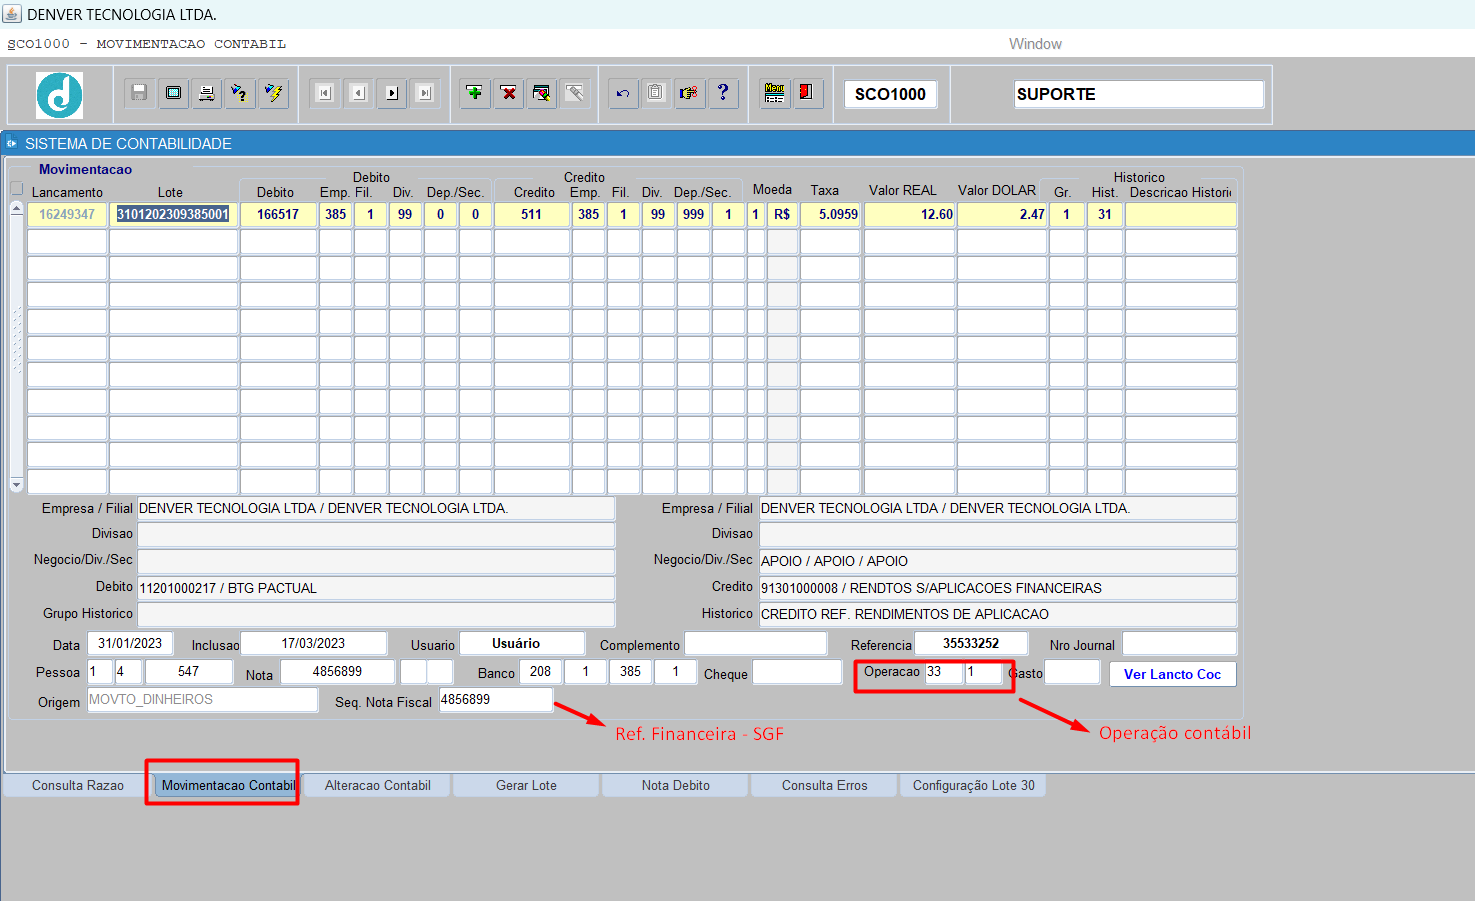Click the empty Complemento field
The image size is (1475, 901).
click(x=755, y=643)
